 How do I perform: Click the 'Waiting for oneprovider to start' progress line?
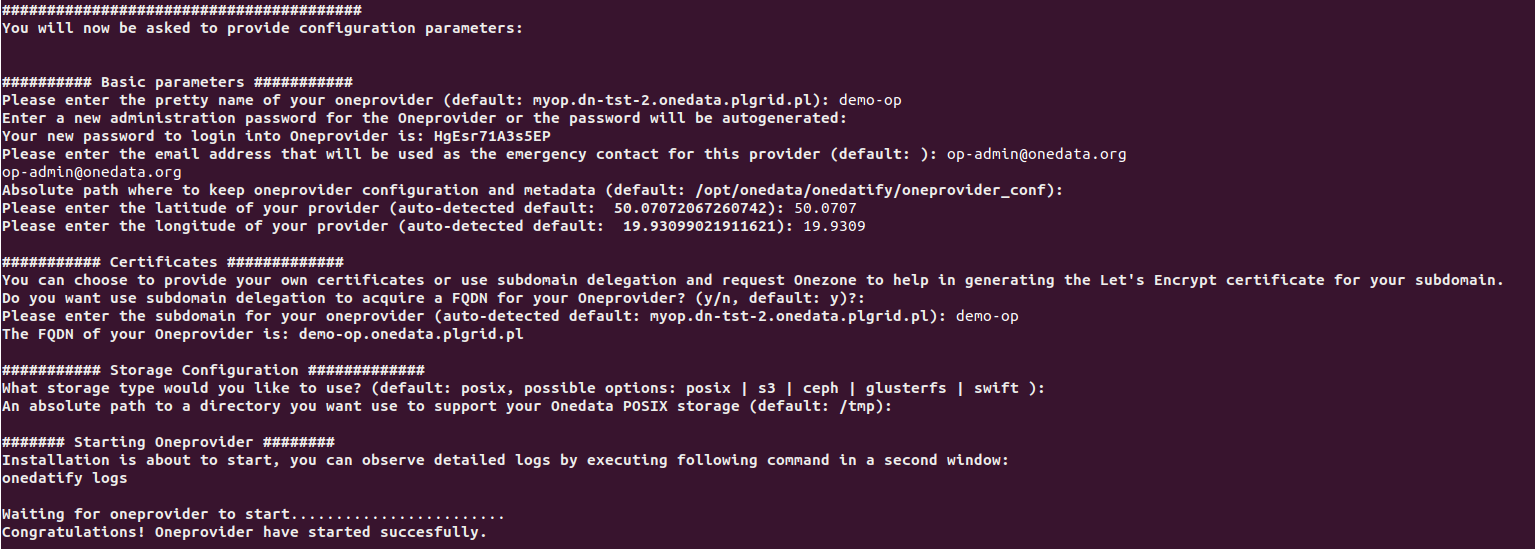pyautogui.click(x=253, y=514)
